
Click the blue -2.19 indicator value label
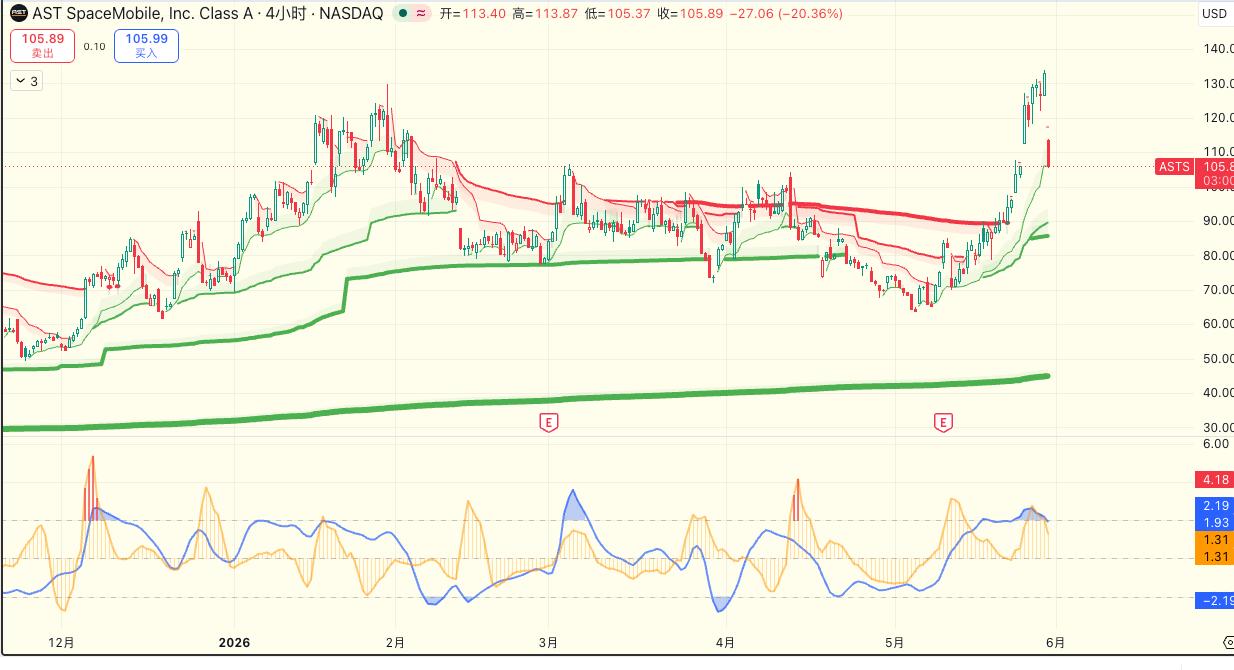tap(1215, 600)
